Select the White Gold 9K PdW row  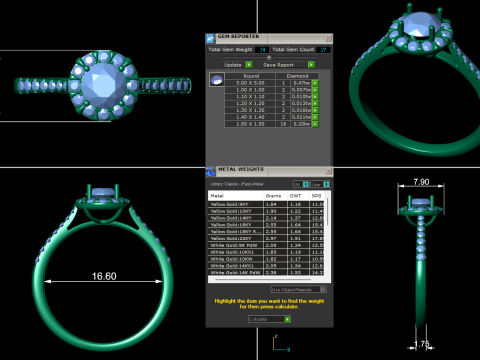pyautogui.click(x=266, y=245)
